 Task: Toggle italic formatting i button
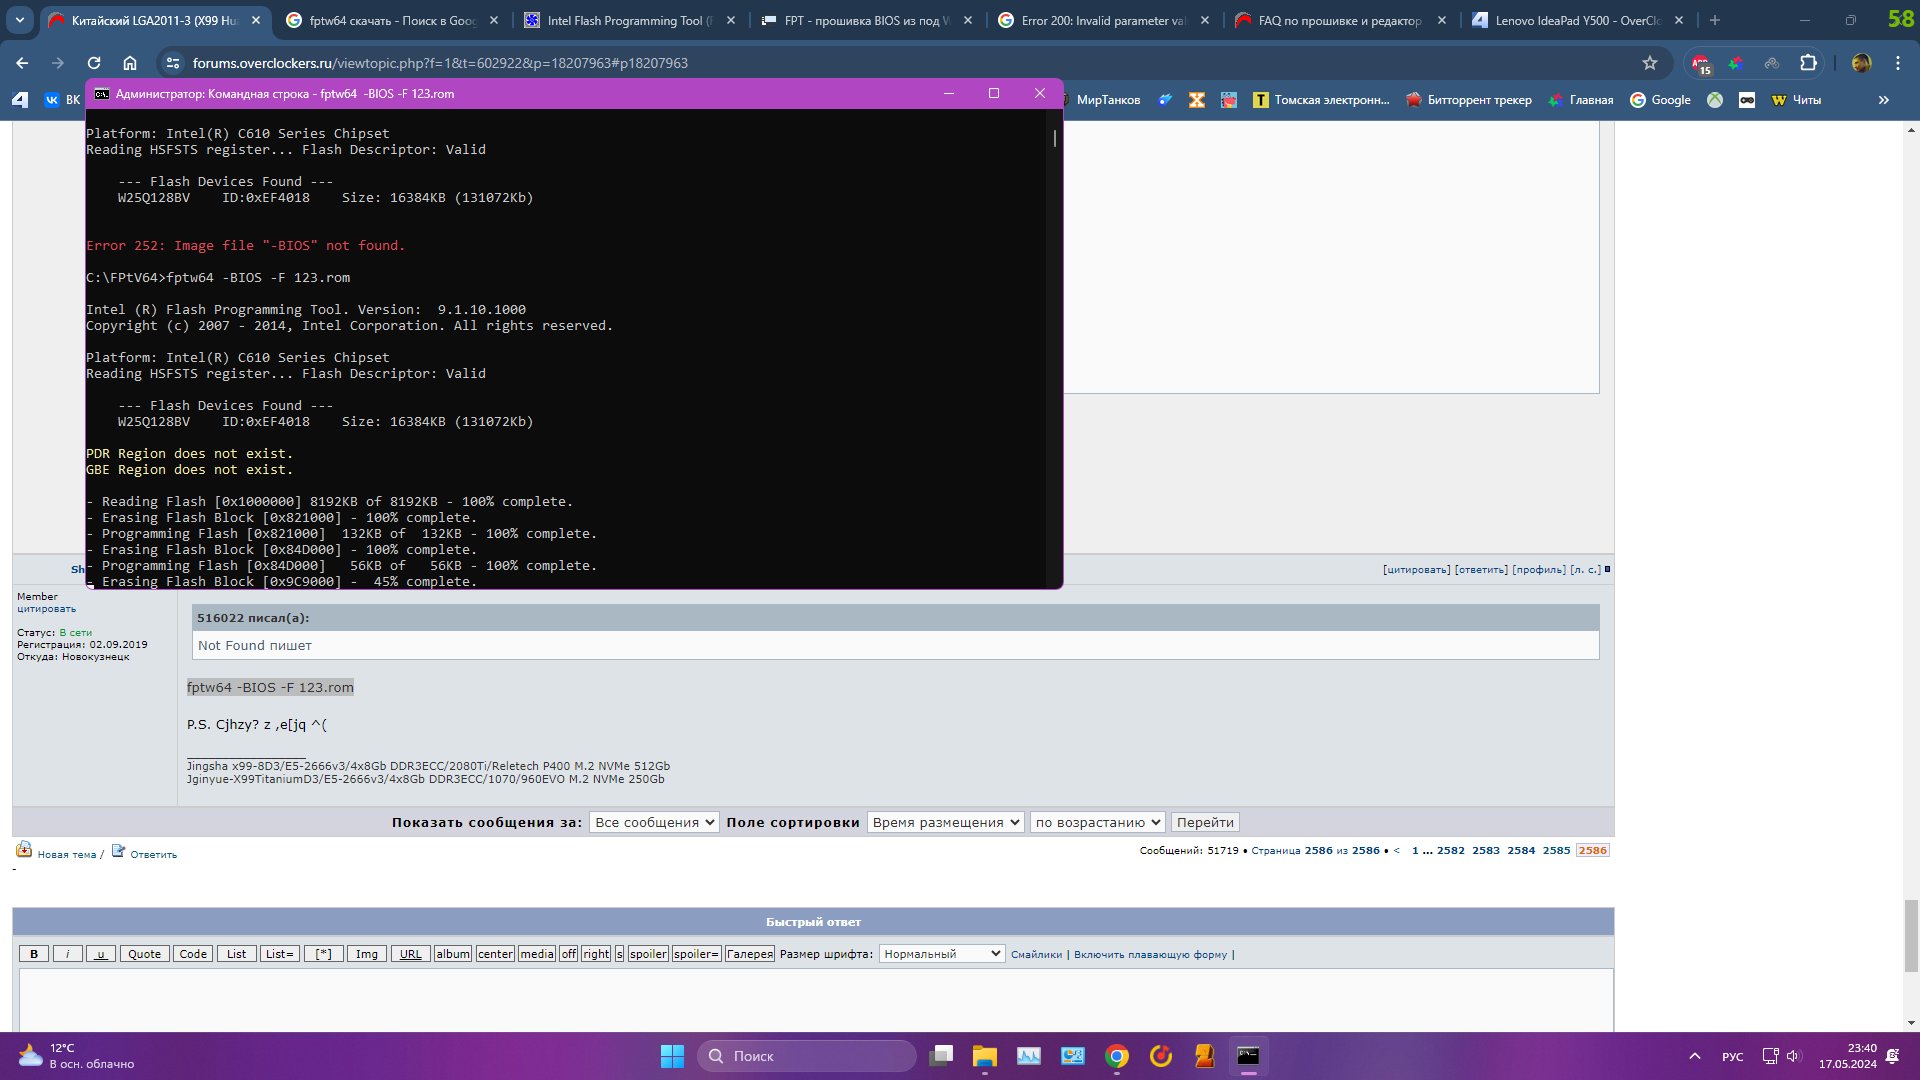67,954
